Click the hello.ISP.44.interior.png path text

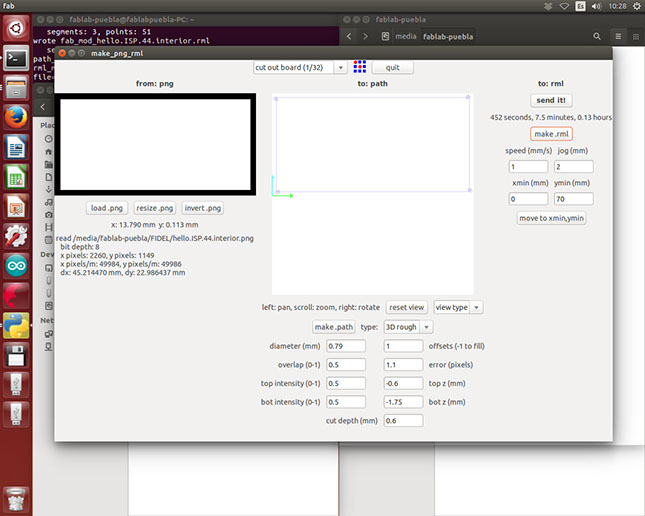(155, 238)
